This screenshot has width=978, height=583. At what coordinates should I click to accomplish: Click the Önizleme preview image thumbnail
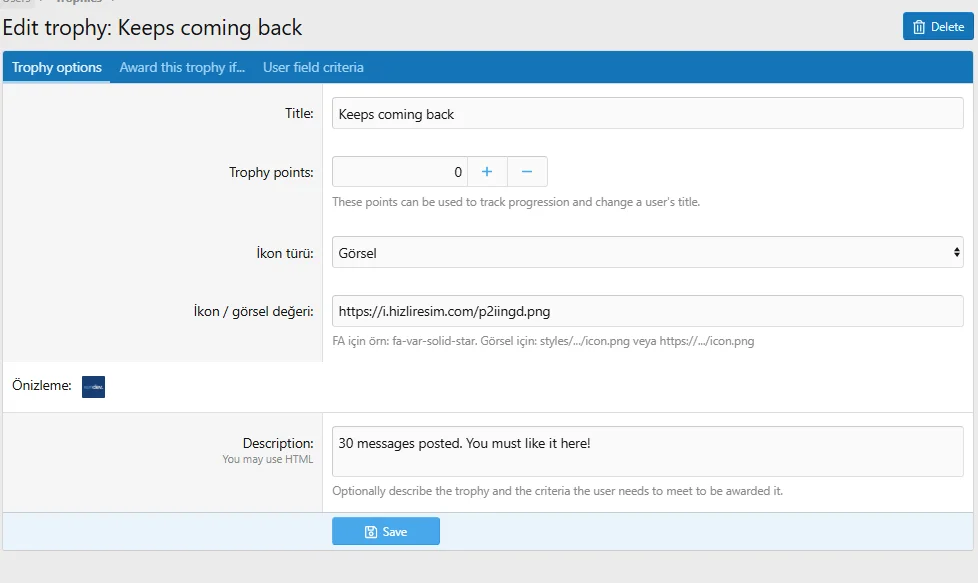(93, 387)
